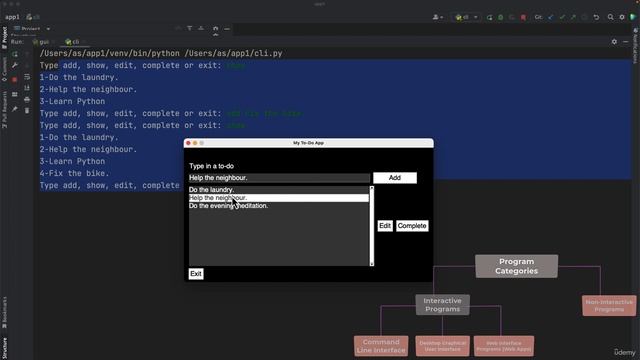Click the to-do text input field
640x360 pixels.
(279, 178)
